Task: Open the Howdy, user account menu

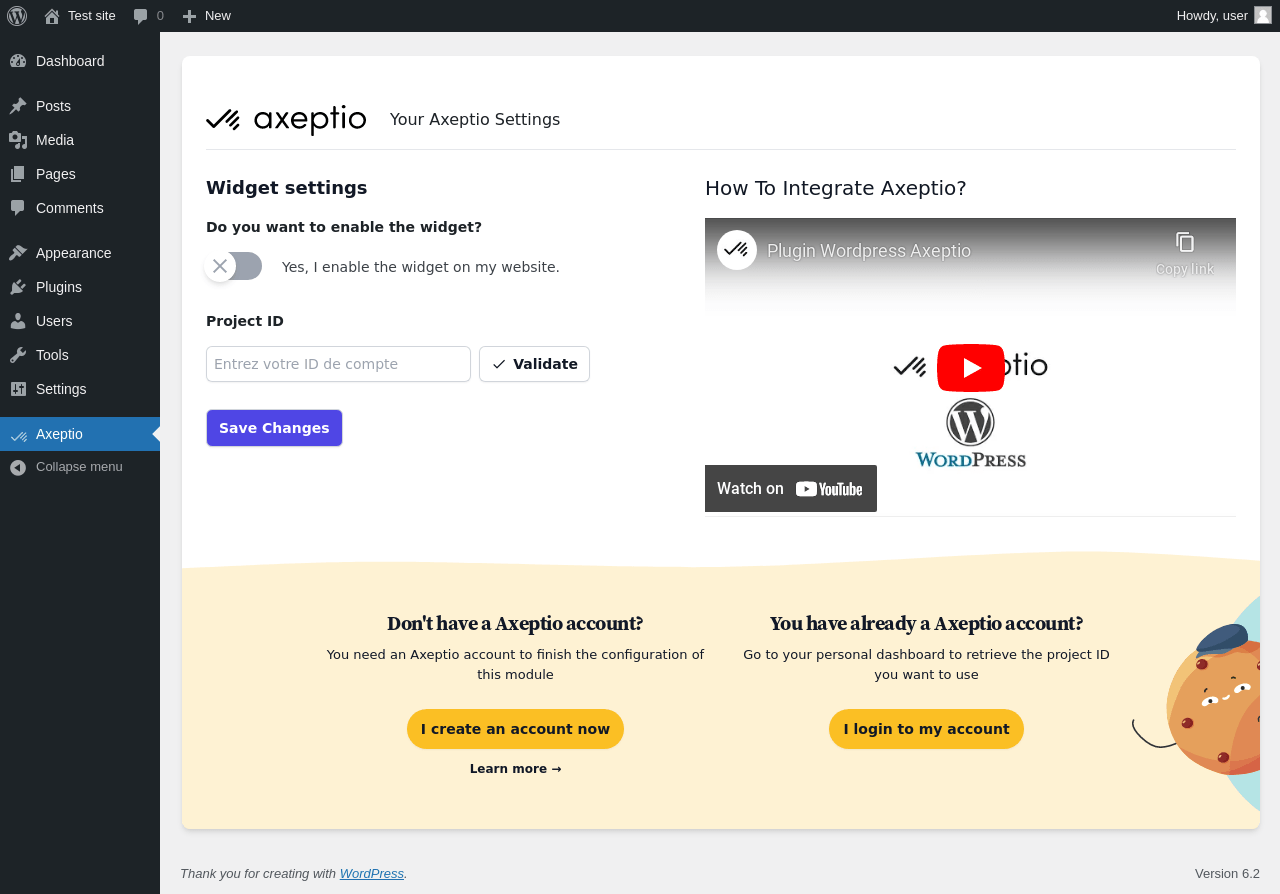Action: click(x=1223, y=16)
